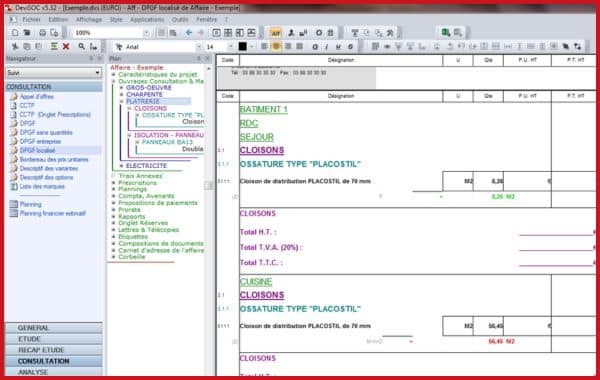Open the Arial font dropdown

[x=199, y=47]
